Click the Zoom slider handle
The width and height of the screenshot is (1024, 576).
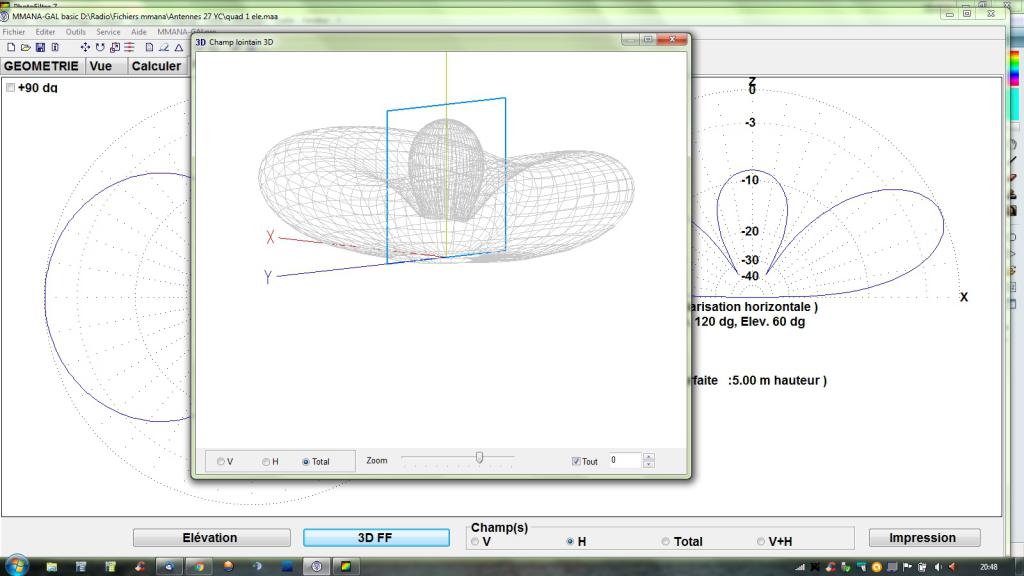(x=479, y=458)
